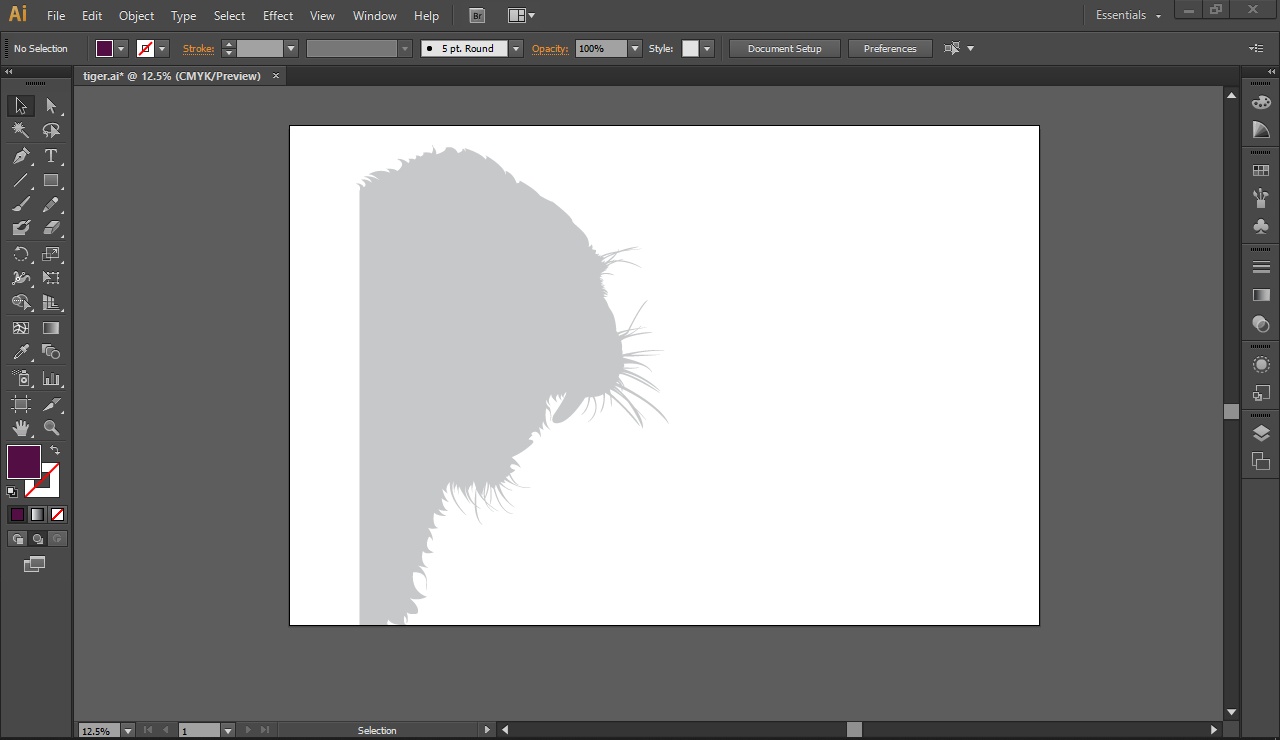Select the Slice tool
The image size is (1280, 740).
(51, 404)
